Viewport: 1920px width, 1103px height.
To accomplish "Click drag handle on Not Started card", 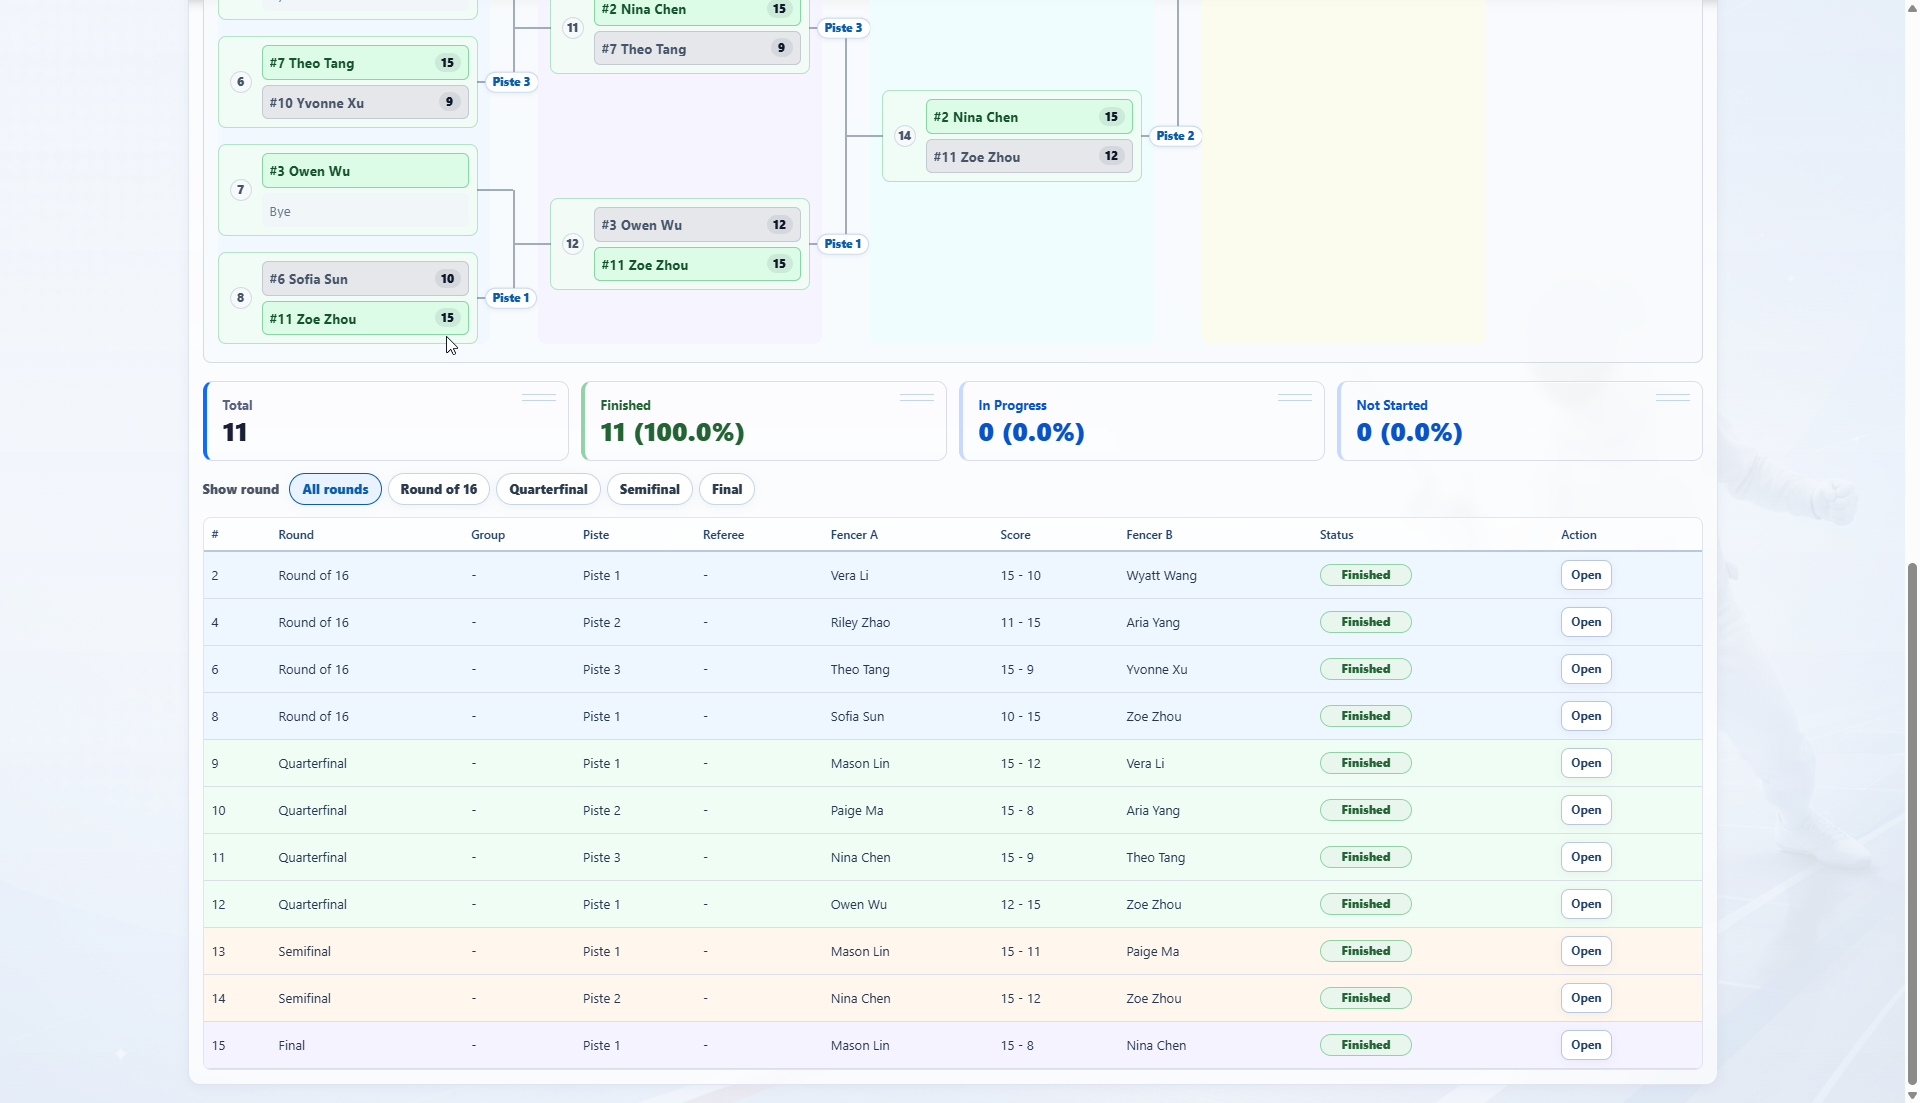I will [1673, 398].
